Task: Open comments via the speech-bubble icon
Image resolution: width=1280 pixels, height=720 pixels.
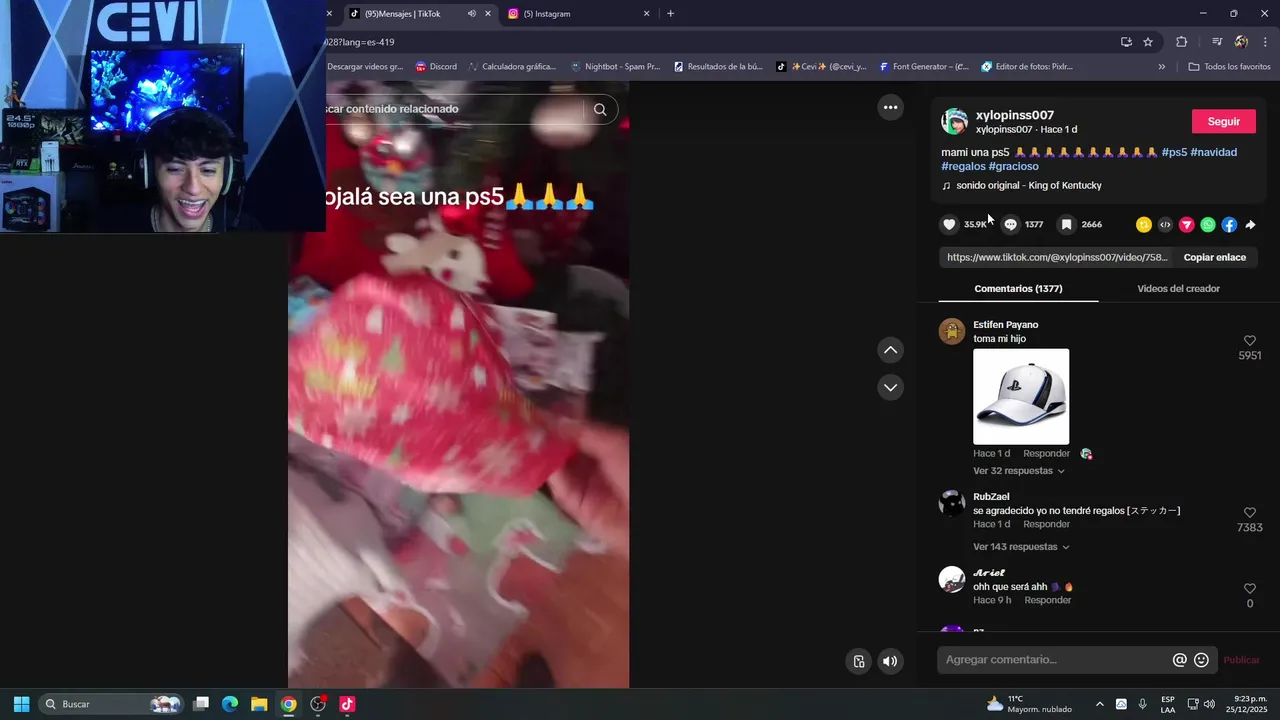Action: 1010,225
